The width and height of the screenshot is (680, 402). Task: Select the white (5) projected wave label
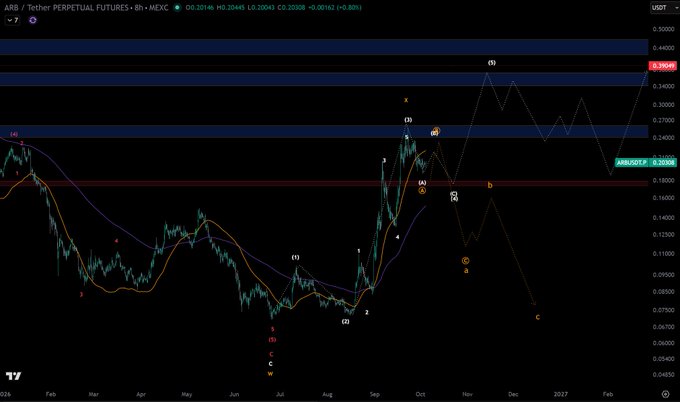[491, 63]
